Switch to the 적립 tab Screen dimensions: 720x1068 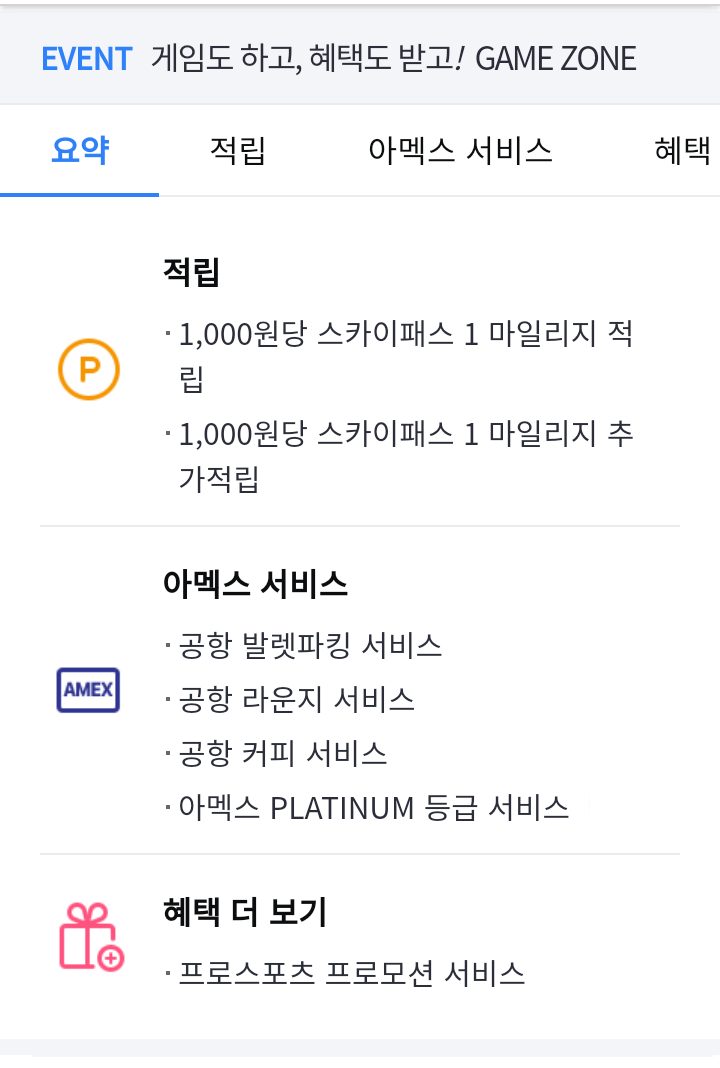click(237, 150)
